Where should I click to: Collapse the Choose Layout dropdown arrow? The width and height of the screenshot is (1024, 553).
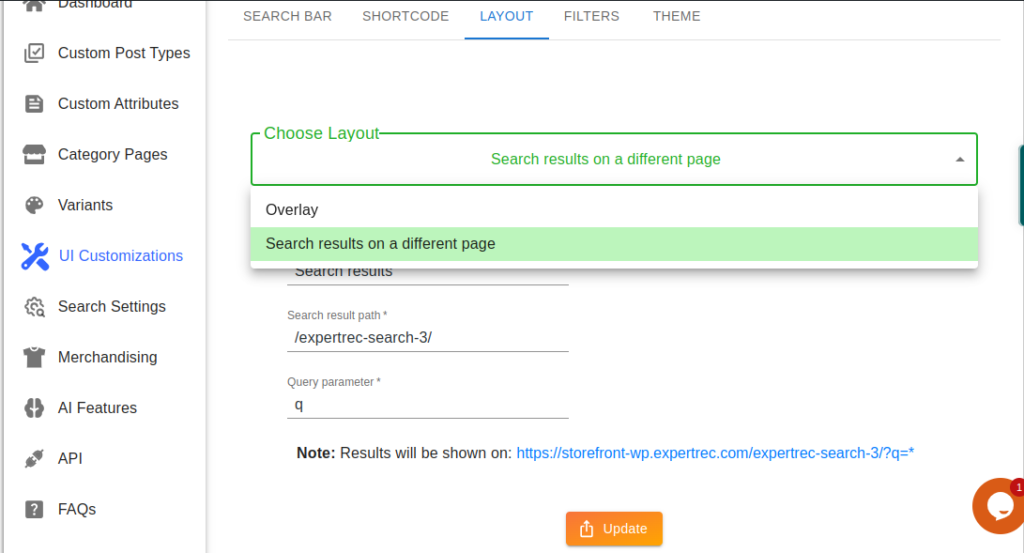(959, 160)
